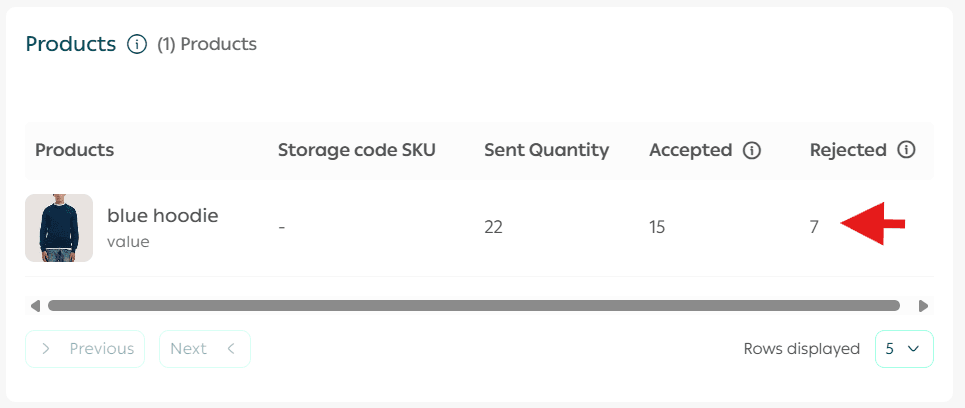Open the Rows displayed dropdown
The width and height of the screenshot is (965, 408).
(x=904, y=349)
